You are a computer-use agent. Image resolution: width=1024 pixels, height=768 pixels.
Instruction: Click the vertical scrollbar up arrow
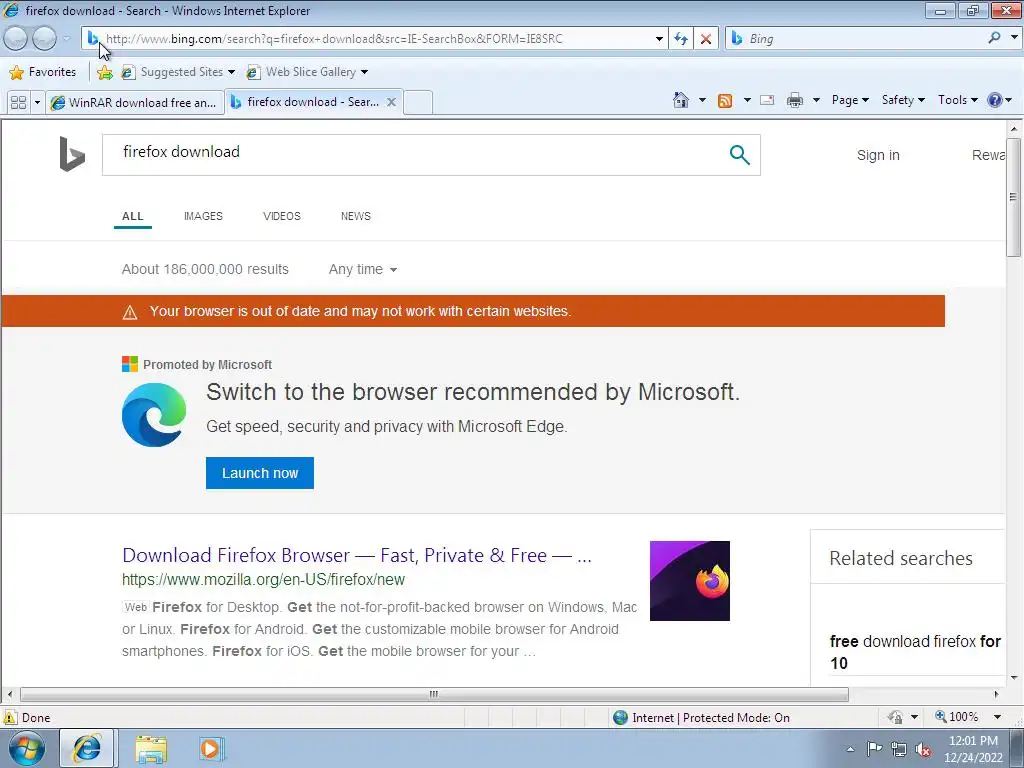(1014, 128)
